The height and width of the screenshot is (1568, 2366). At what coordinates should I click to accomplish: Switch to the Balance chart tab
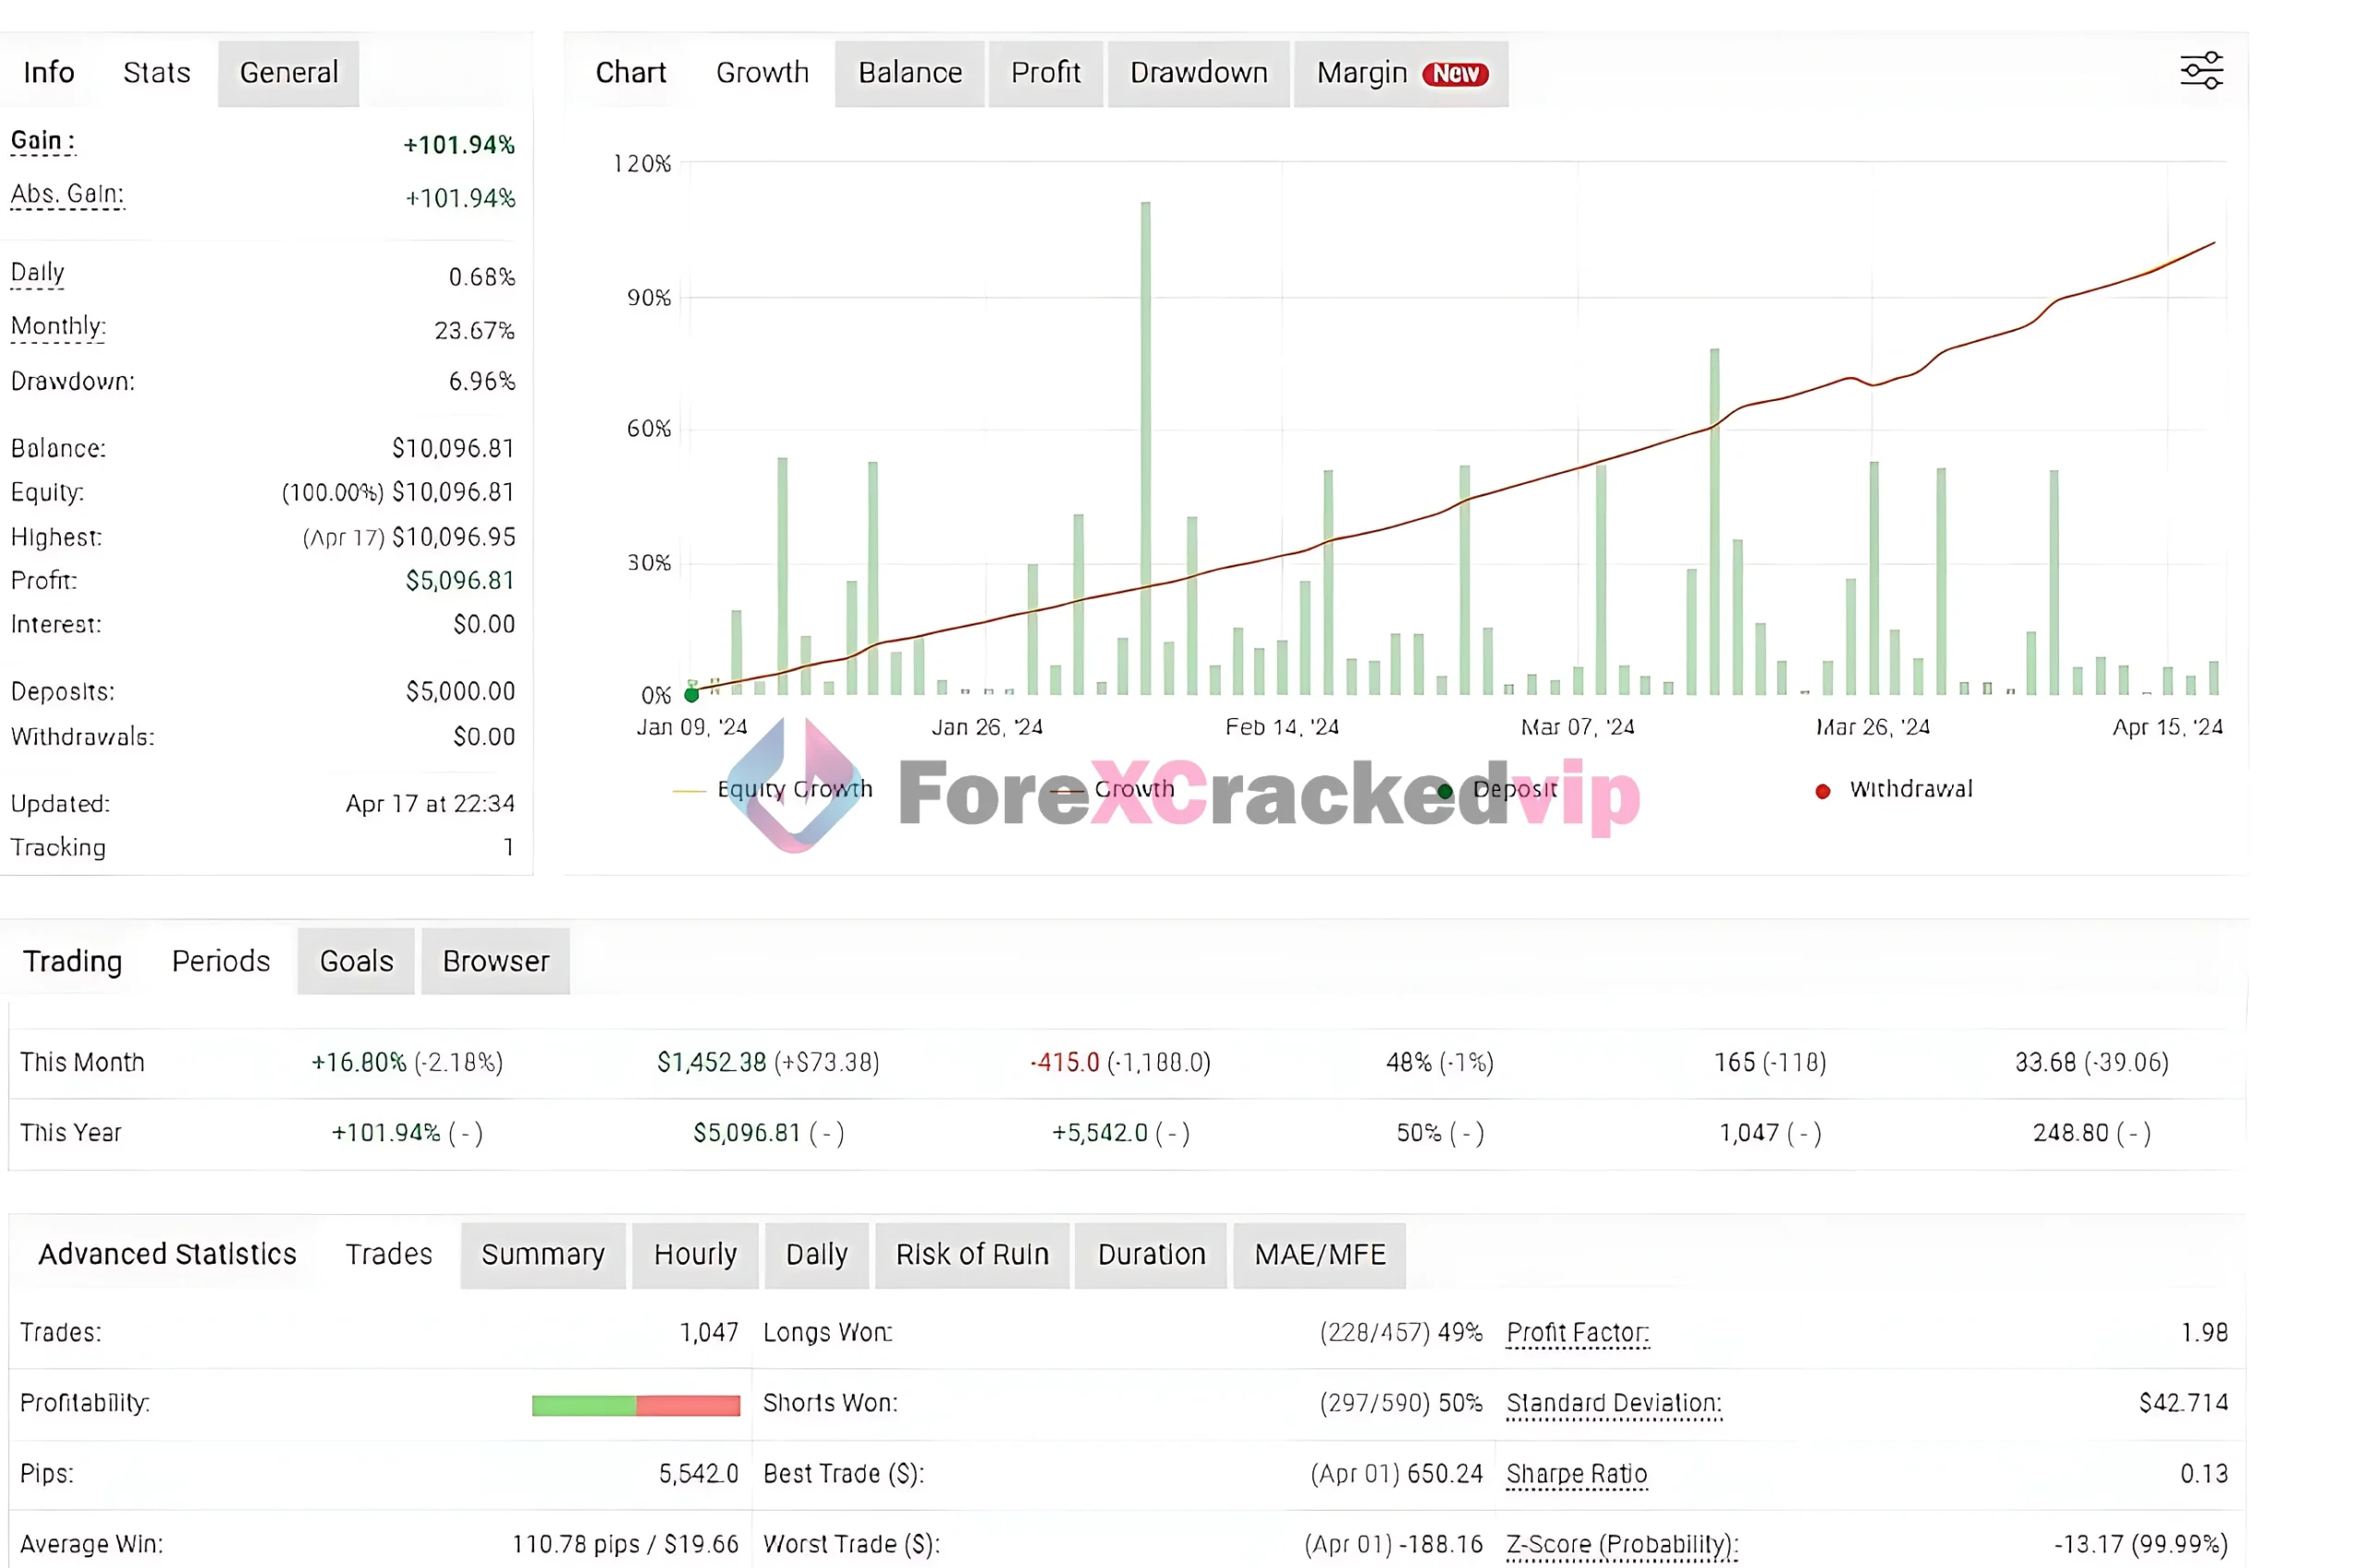point(909,73)
